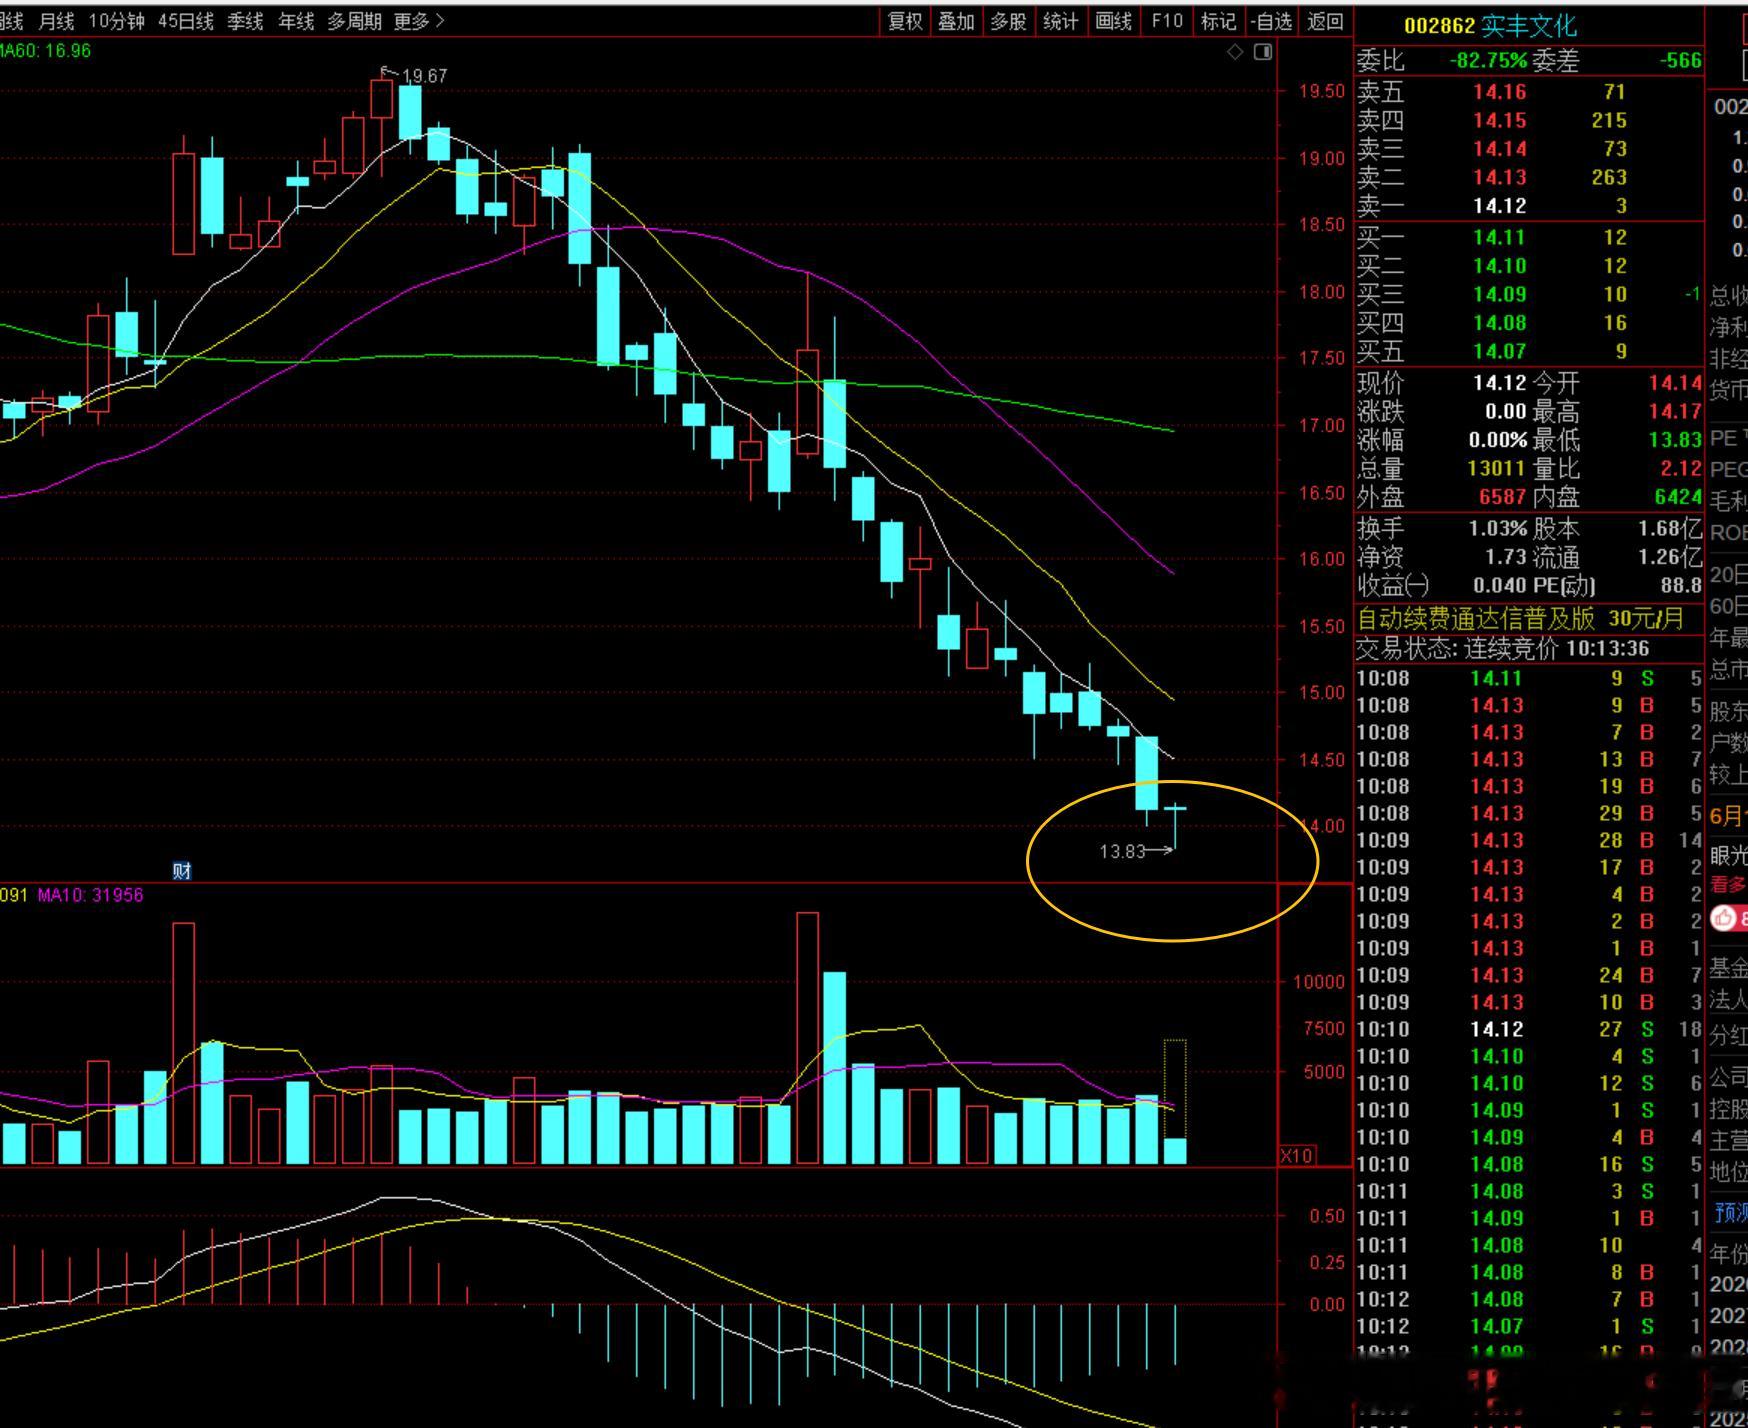
Task: Click the diamond icon above chart
Action: [x=1235, y=52]
